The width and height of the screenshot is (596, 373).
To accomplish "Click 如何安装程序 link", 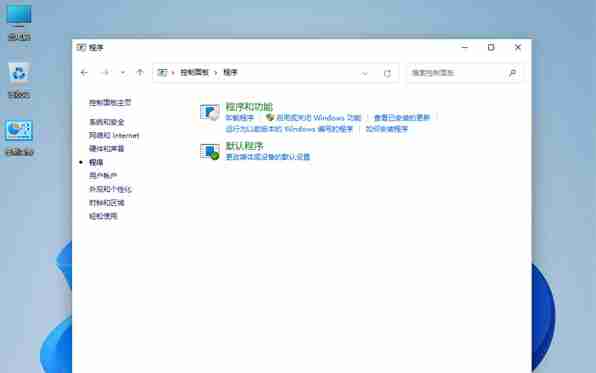I will coord(387,129).
